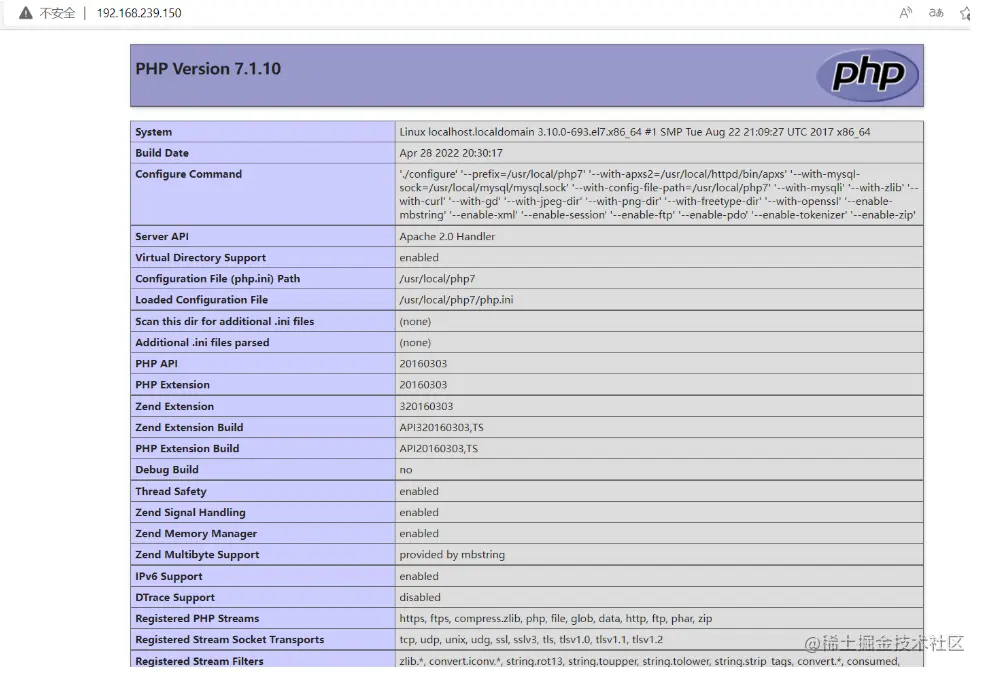984x673 pixels.
Task: Click the Zend Multibyte Support label
Action: coord(197,554)
